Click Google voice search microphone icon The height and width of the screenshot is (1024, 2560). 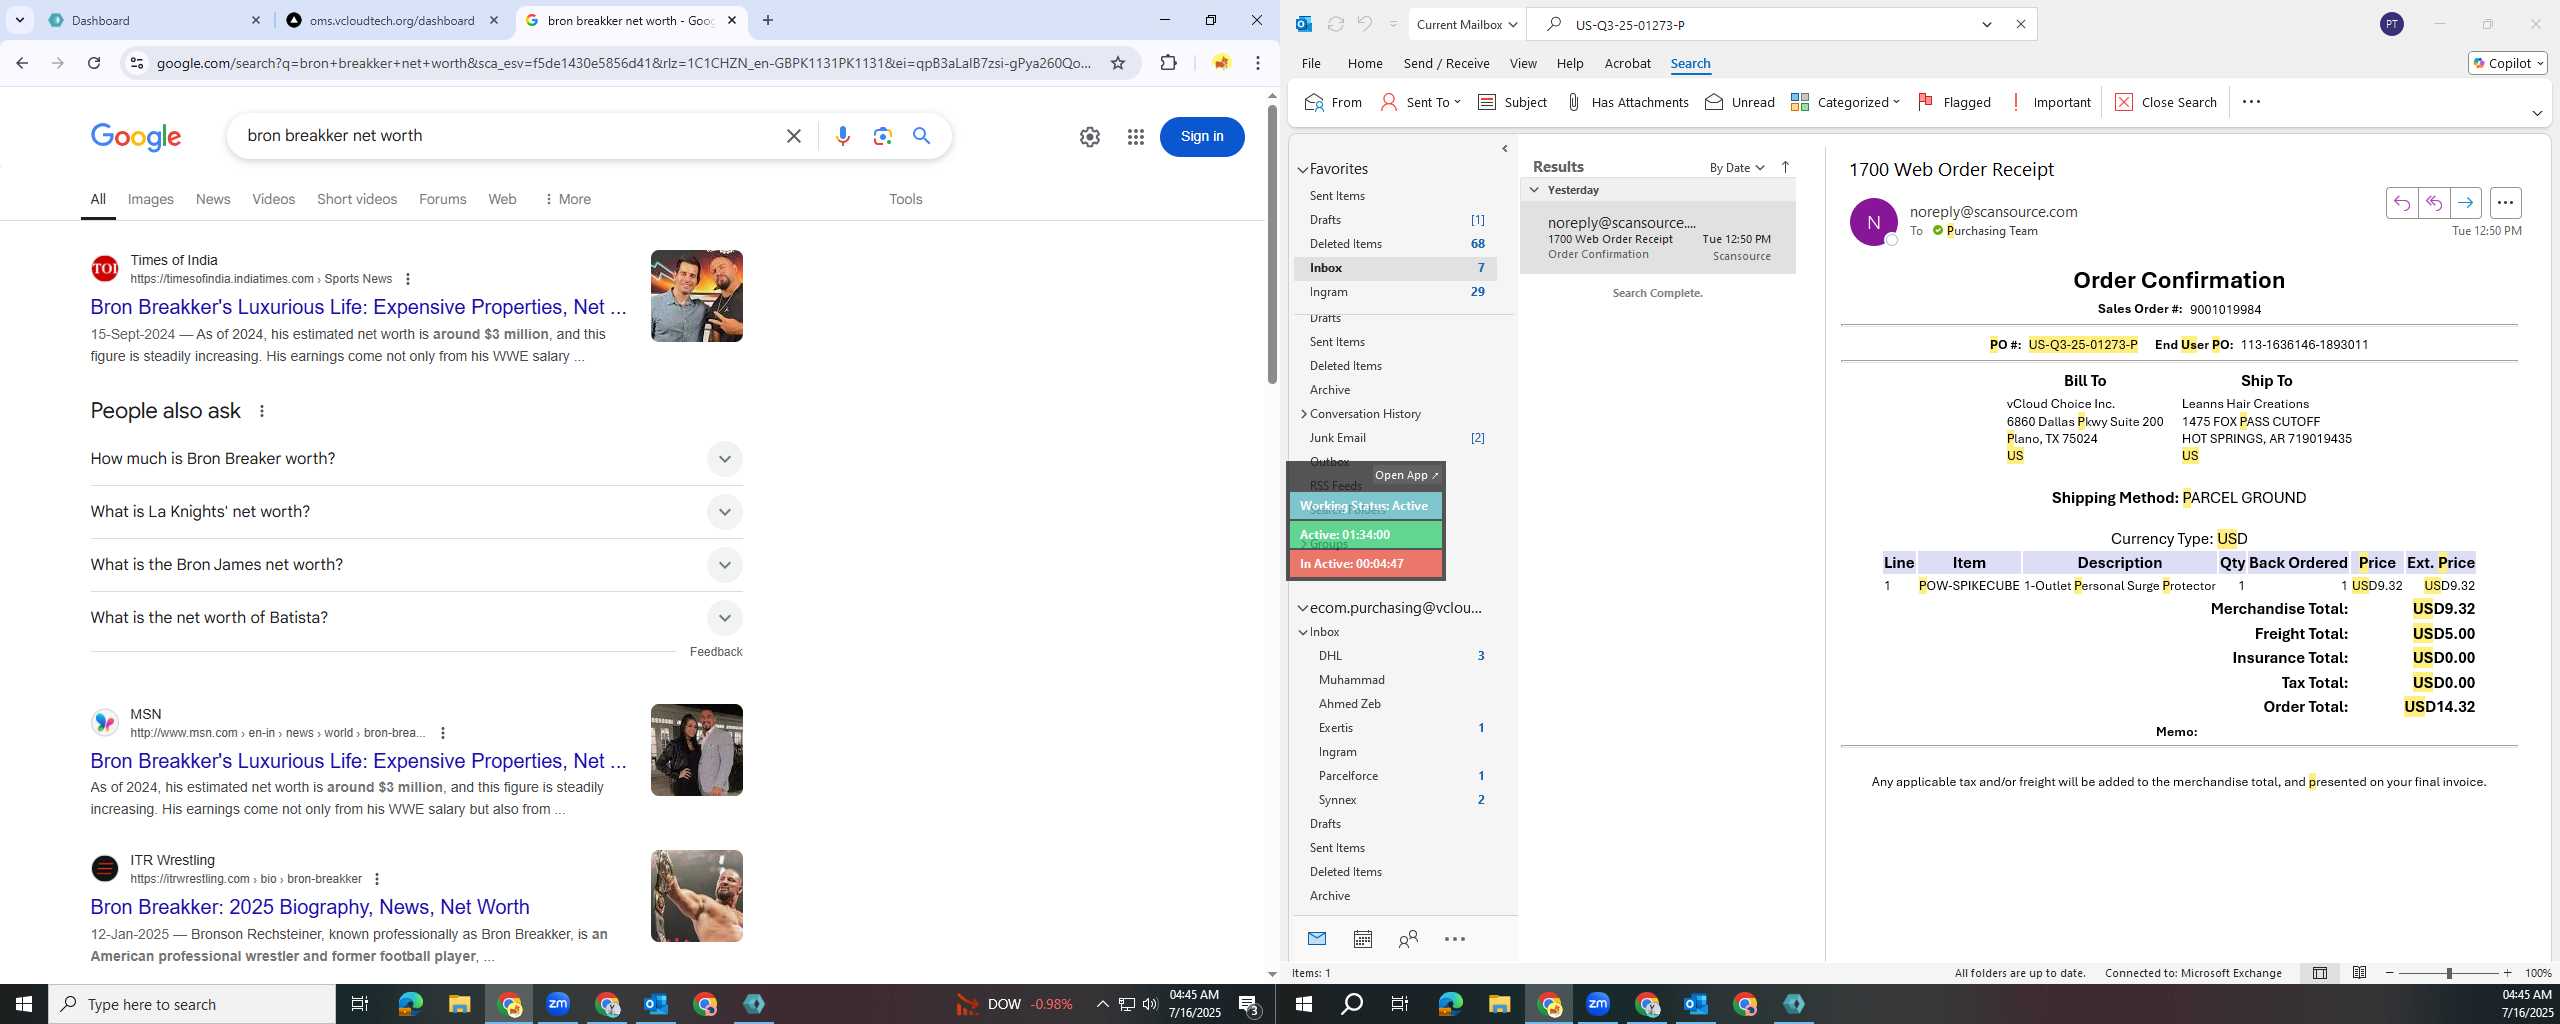click(842, 136)
